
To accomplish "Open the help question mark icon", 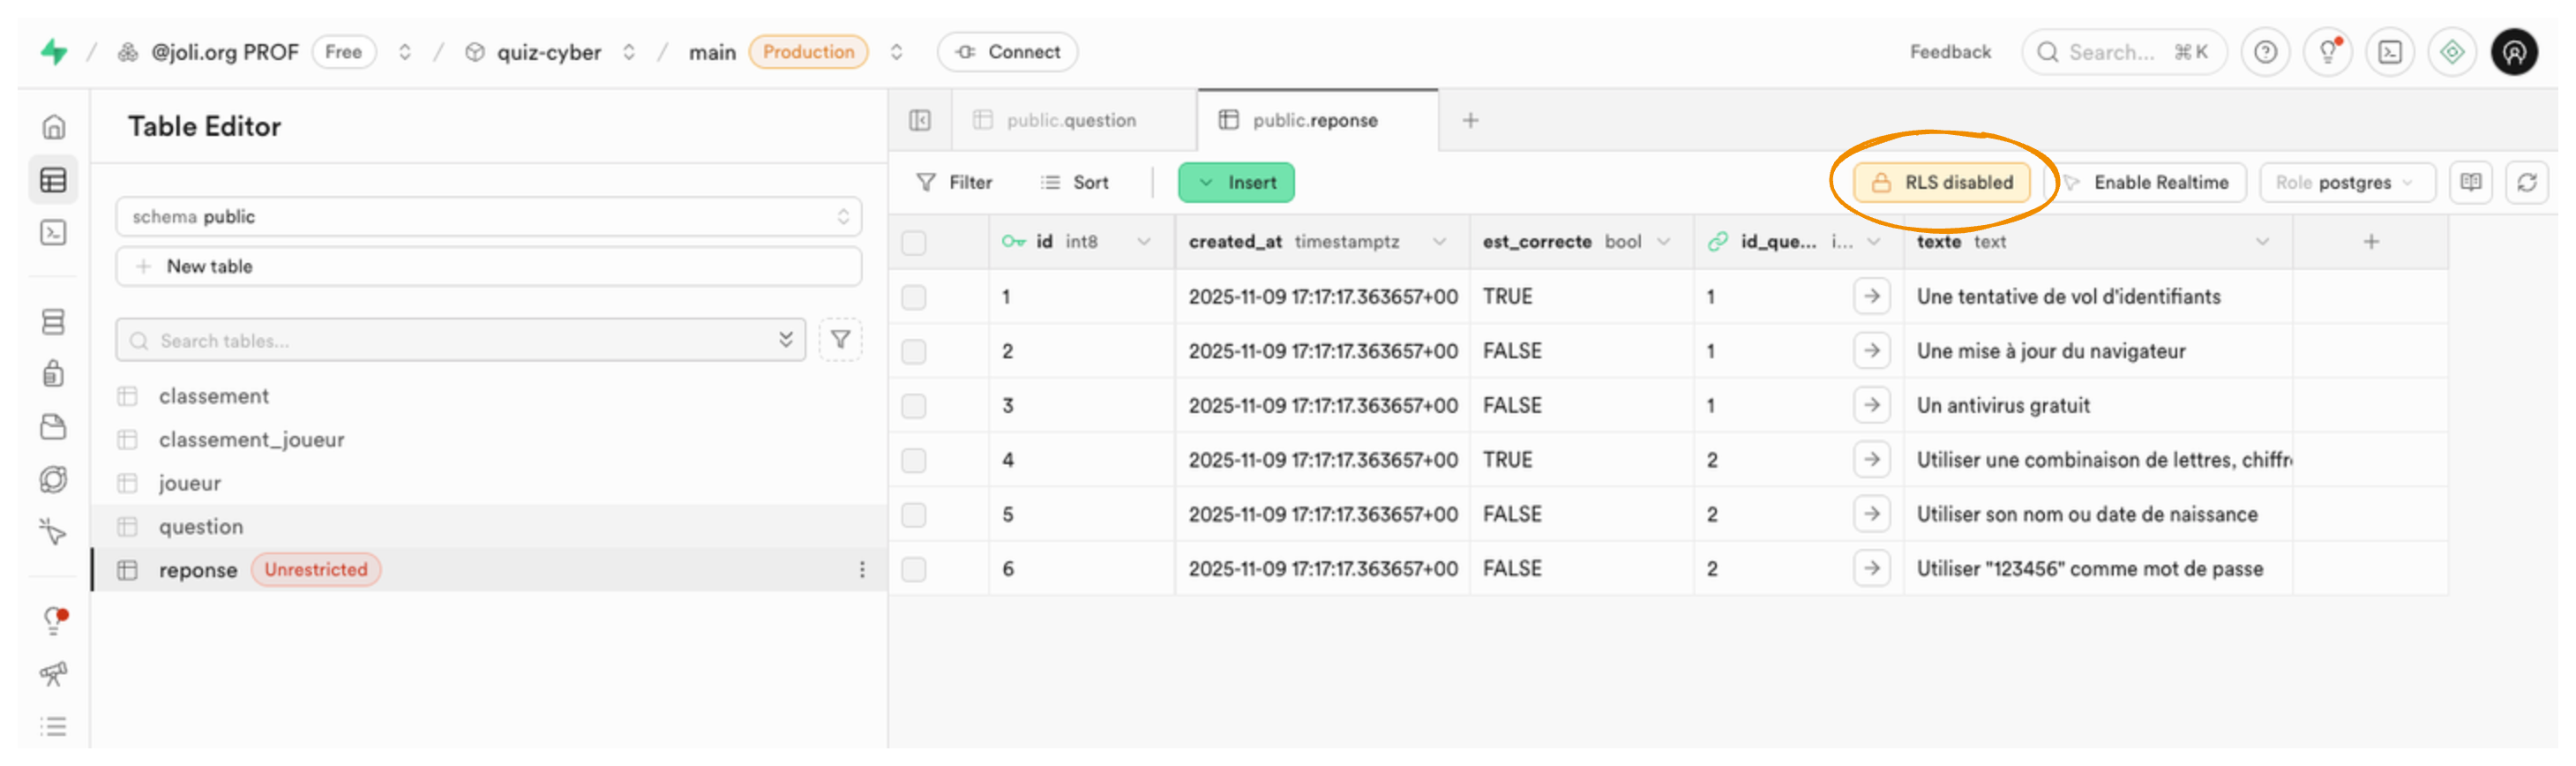I will tap(2265, 52).
